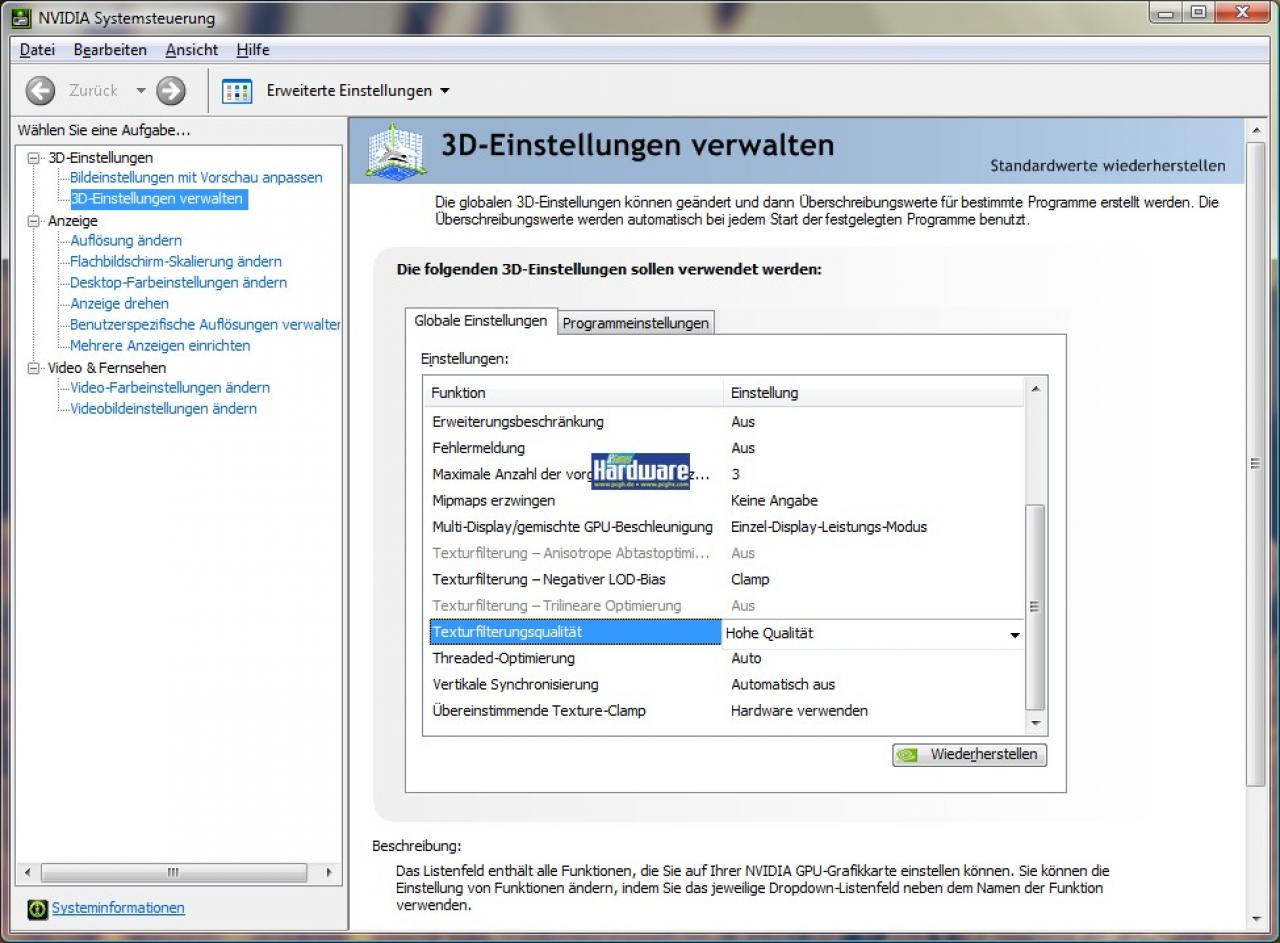Click the task tree horizontal scrollbar thumb
The height and width of the screenshot is (943, 1280).
[x=173, y=872]
